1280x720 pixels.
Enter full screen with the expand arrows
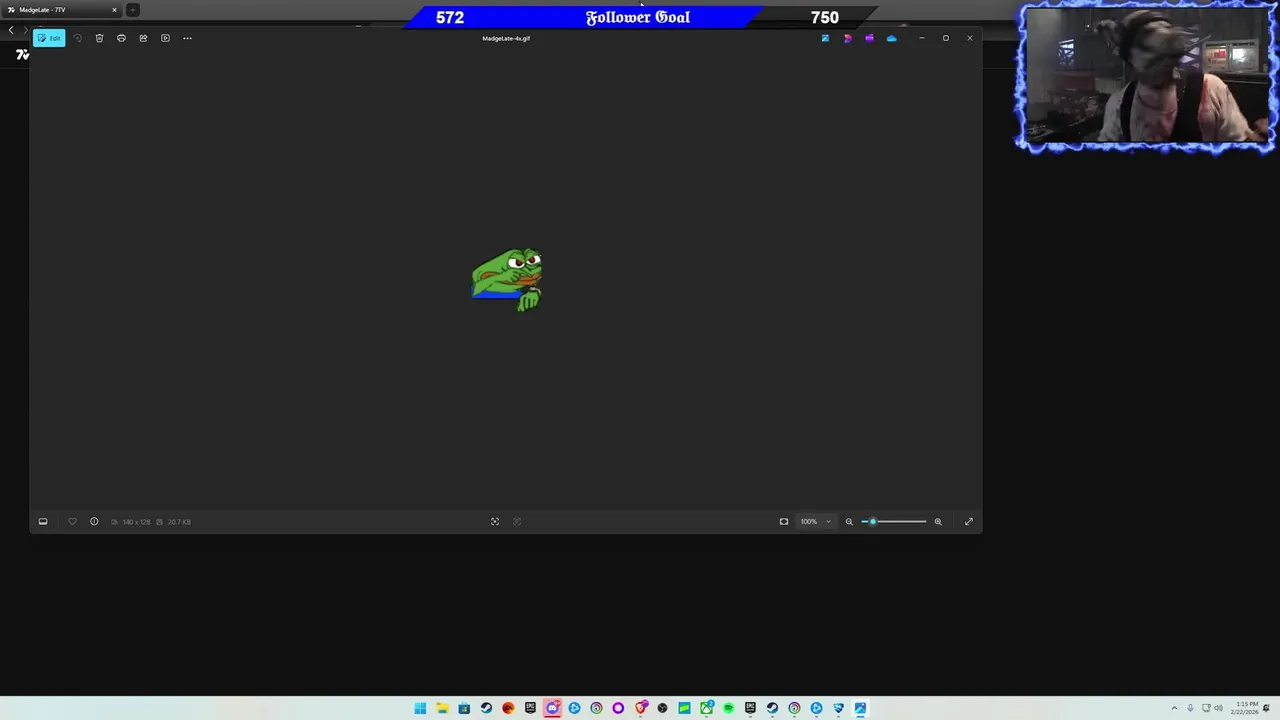pos(968,521)
